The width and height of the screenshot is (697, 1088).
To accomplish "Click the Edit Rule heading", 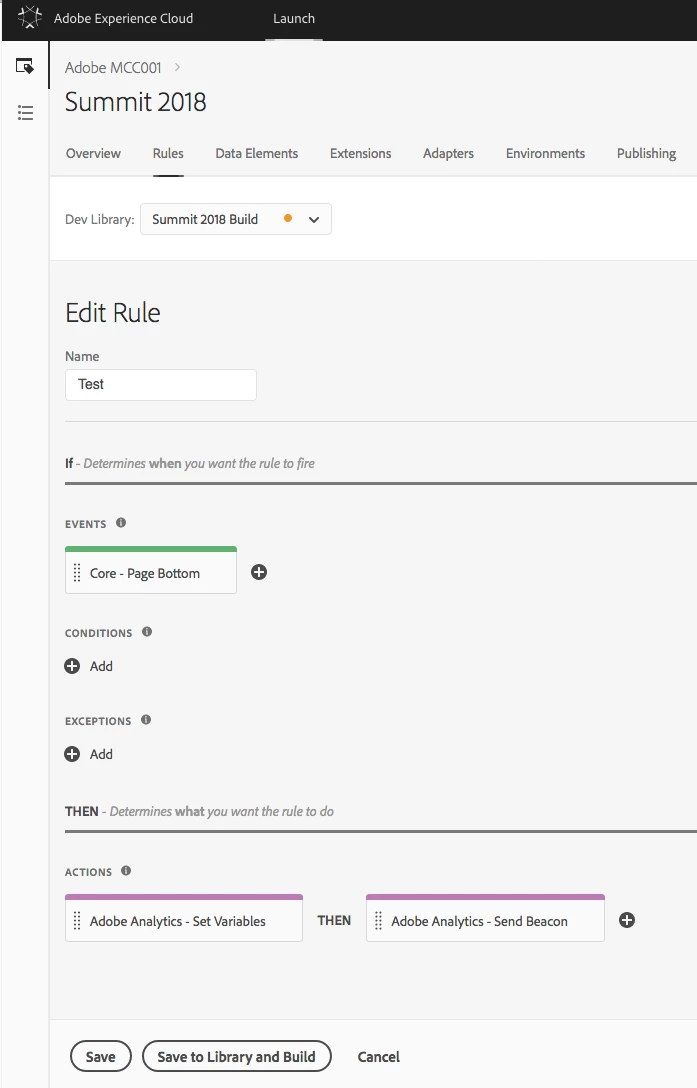I will coord(112,313).
